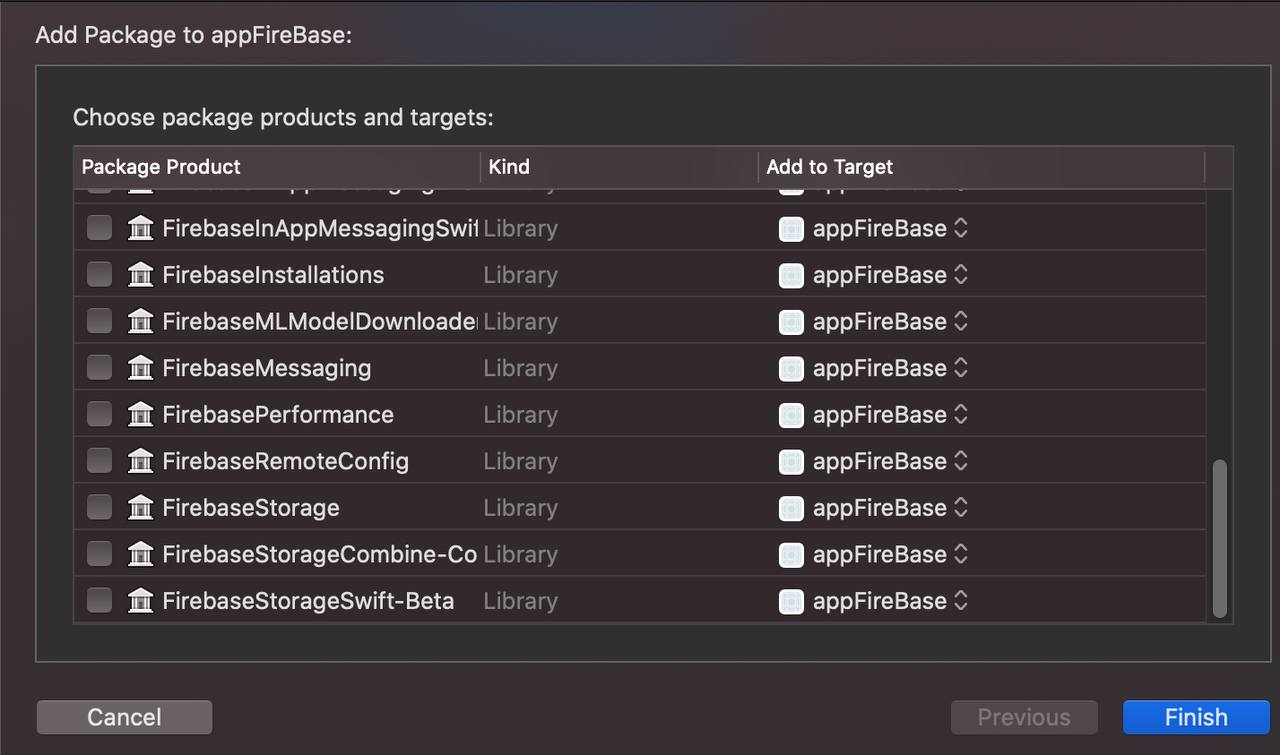The width and height of the screenshot is (1280, 755).
Task: Click the Package Product column header
Action: coord(277,167)
